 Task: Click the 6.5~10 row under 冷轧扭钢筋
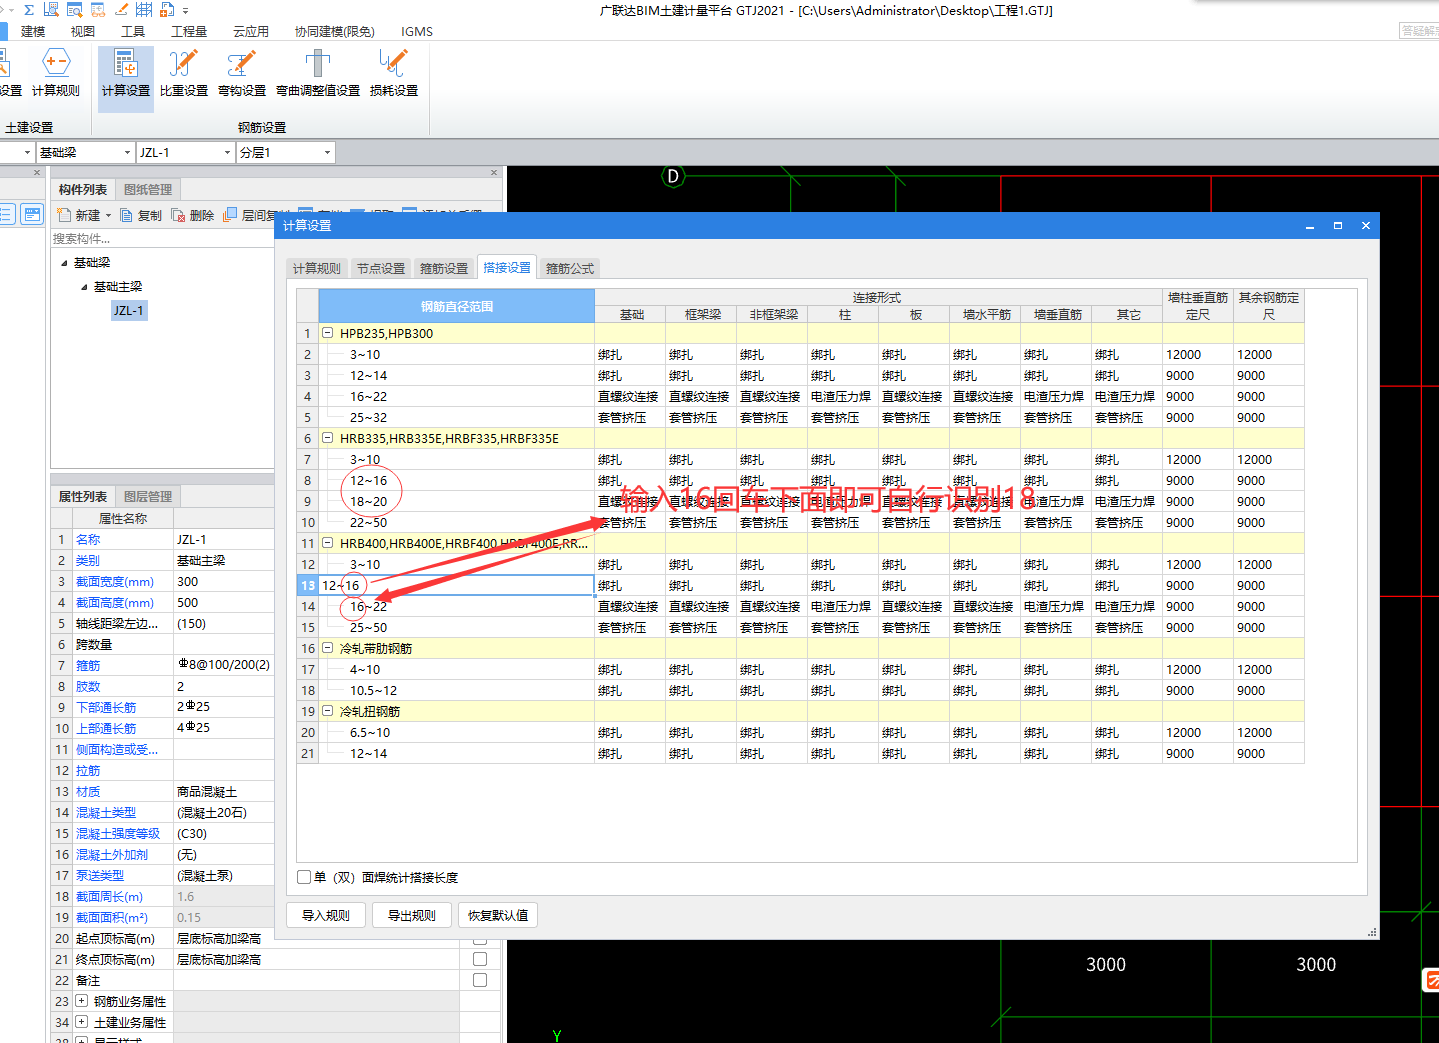(x=370, y=732)
